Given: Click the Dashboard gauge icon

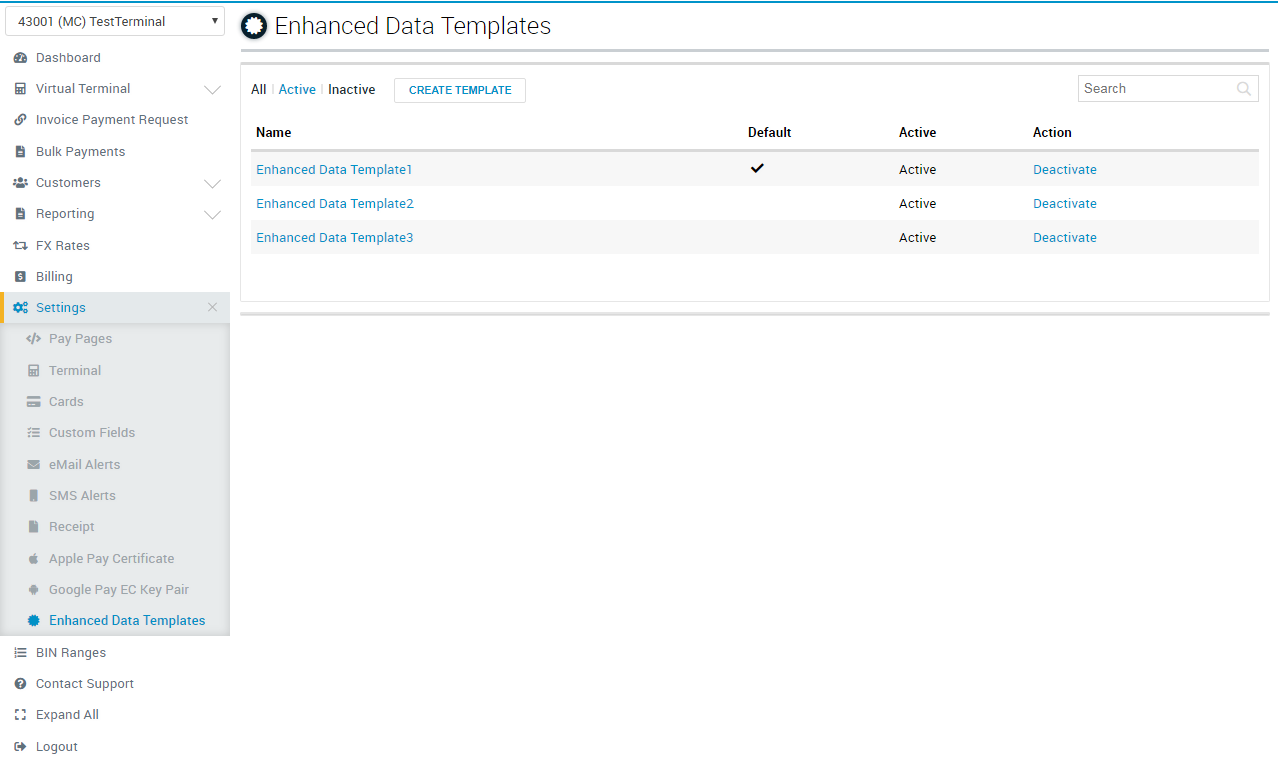Looking at the screenshot, I should click(20, 58).
